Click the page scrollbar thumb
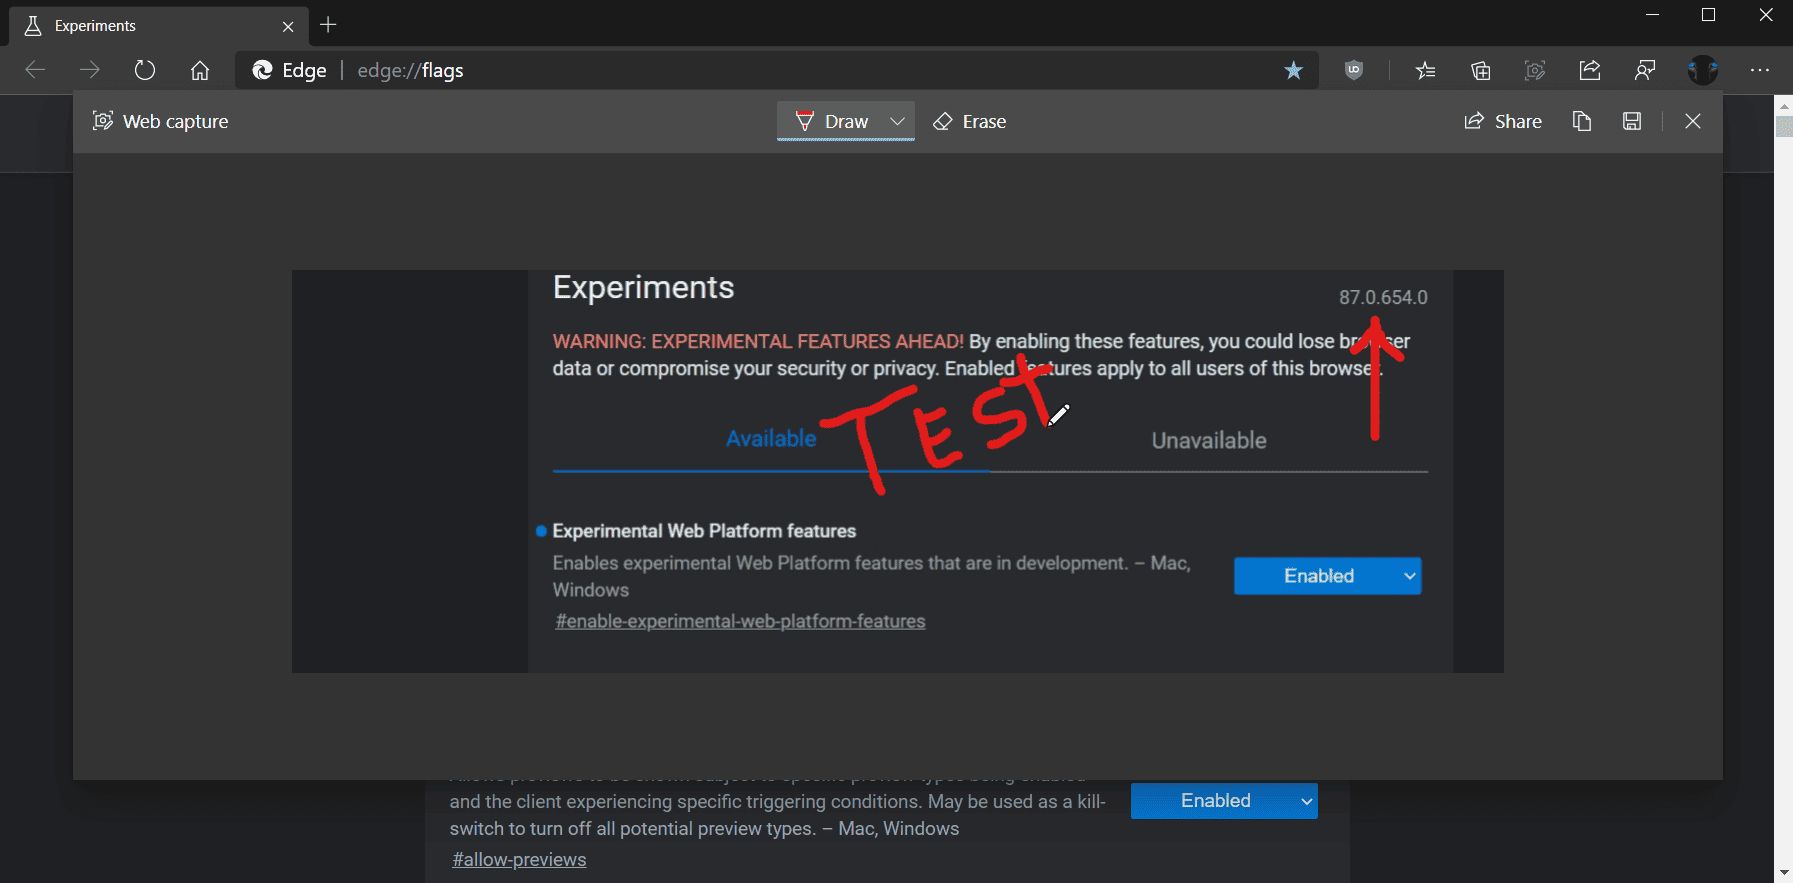Image resolution: width=1793 pixels, height=883 pixels. (1784, 126)
